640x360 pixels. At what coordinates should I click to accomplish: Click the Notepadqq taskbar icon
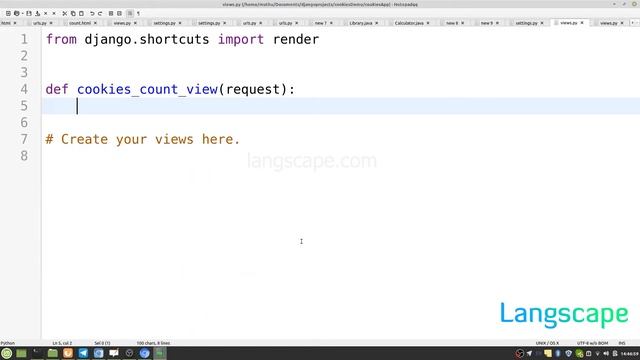click(160, 353)
